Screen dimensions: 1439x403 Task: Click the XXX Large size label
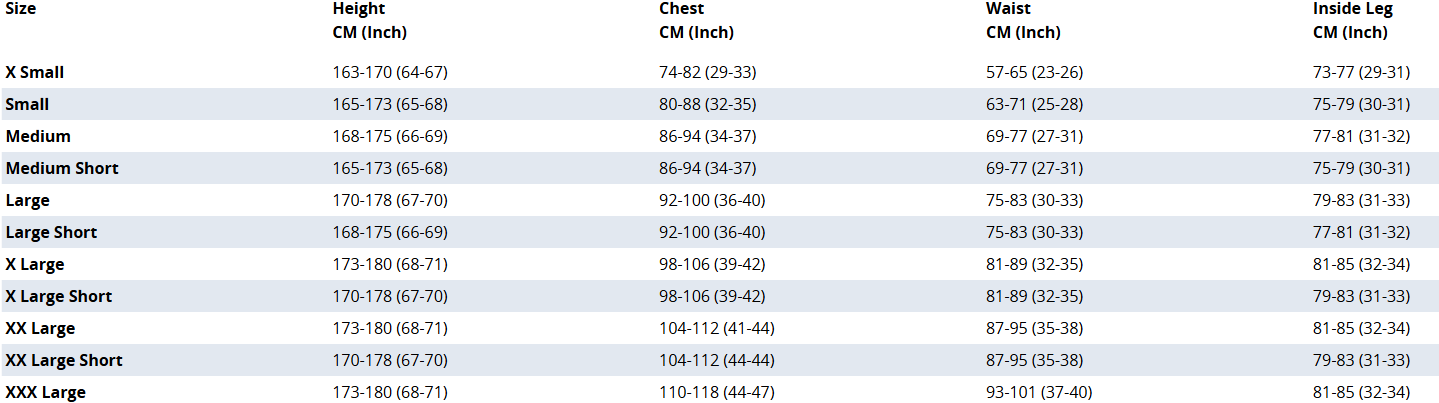point(45,392)
